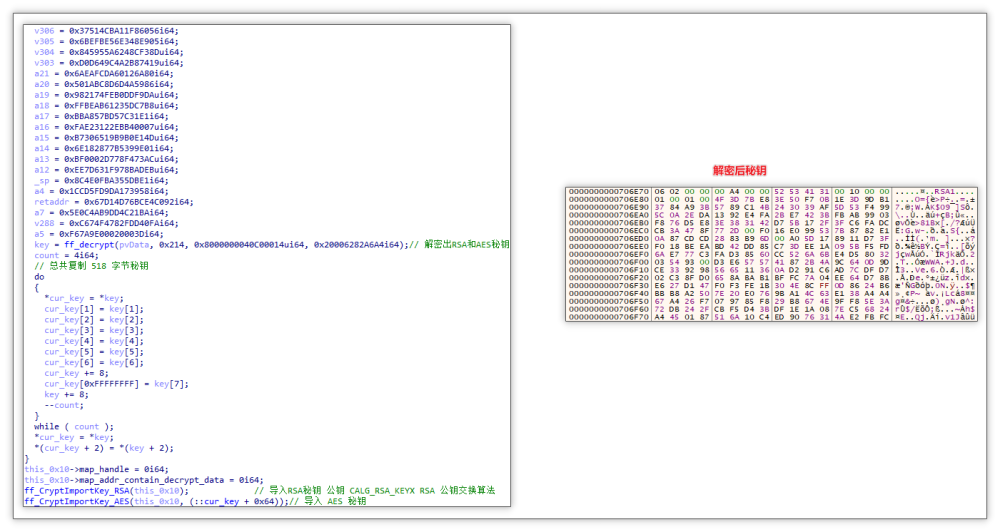Image resolution: width=1000 pixels, height=532 pixels.
Task: Click hex address 0000000000706F70 last row
Action: [x=607, y=318]
